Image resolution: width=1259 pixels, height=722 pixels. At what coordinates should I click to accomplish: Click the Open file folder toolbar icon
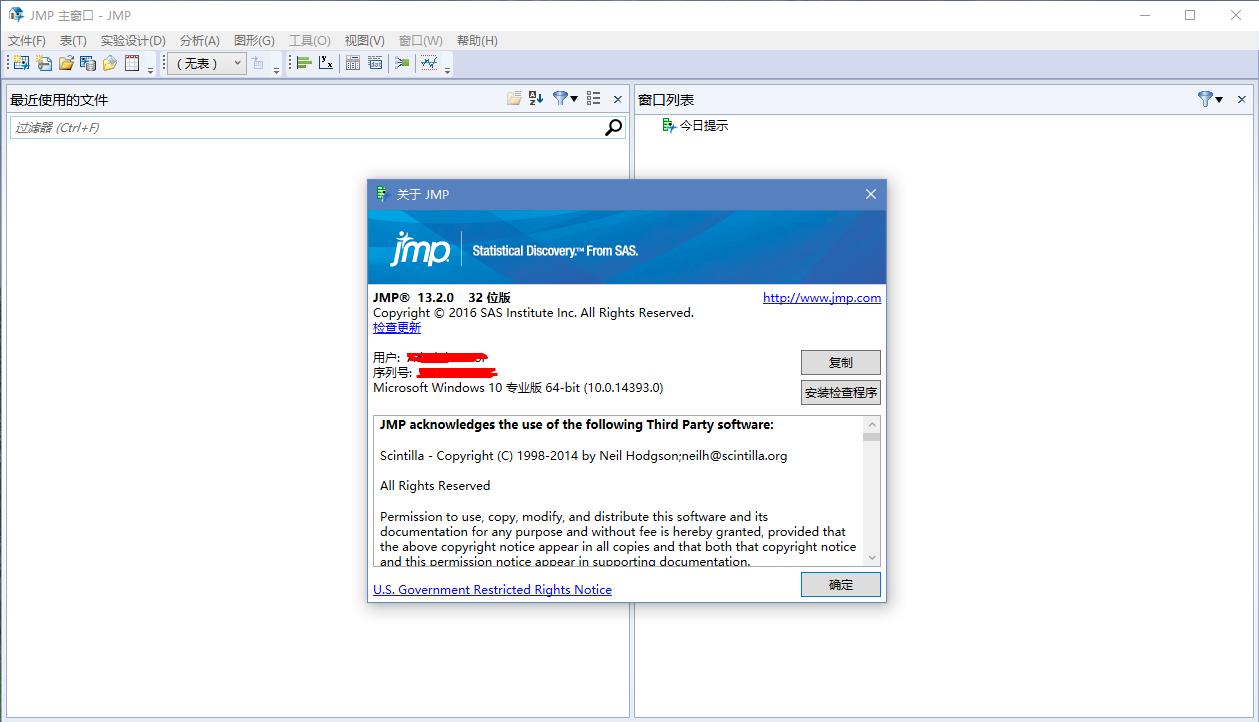[66, 63]
